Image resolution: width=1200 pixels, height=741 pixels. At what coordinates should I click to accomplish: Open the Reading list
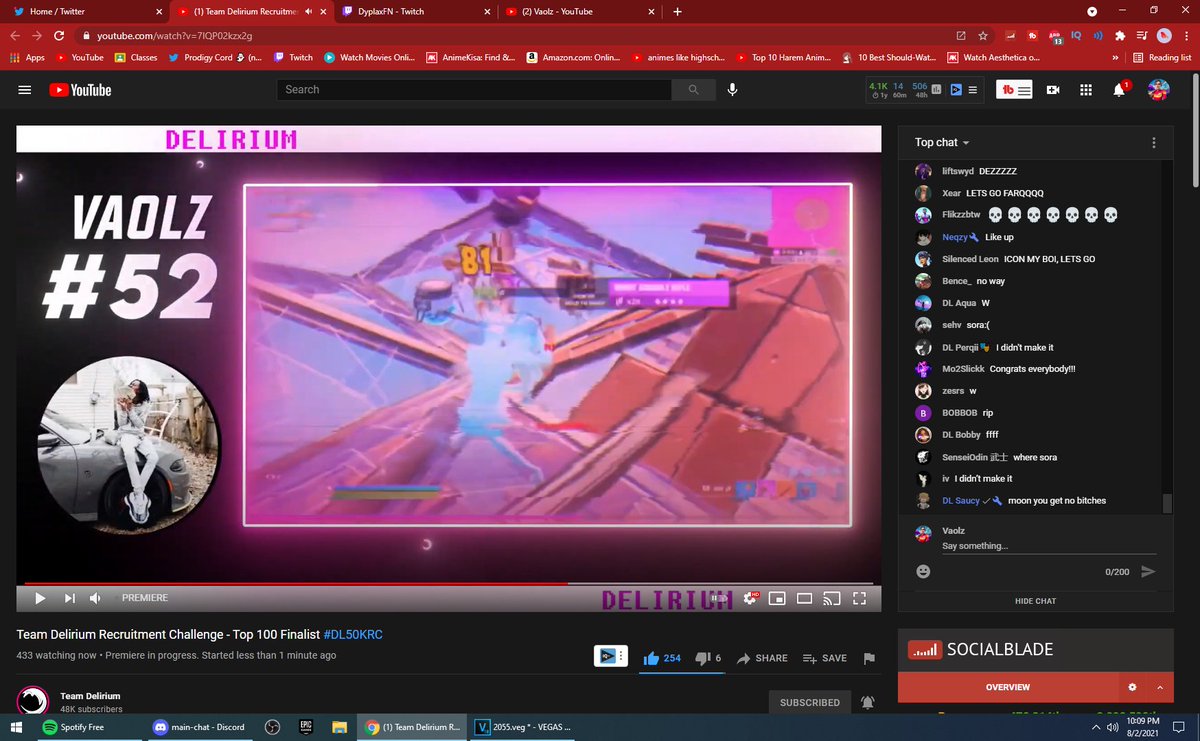click(1162, 58)
